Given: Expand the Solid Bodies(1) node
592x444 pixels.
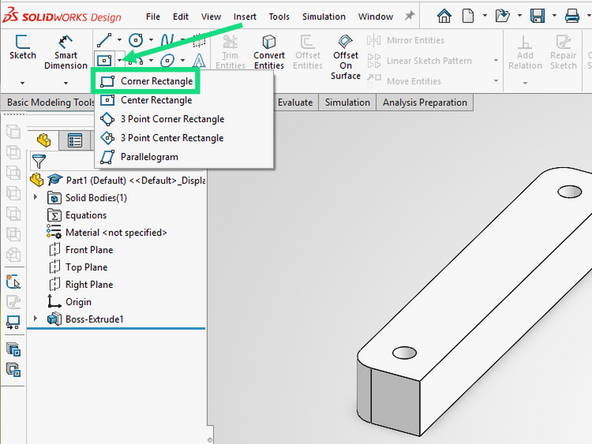Looking at the screenshot, I should point(35,197).
